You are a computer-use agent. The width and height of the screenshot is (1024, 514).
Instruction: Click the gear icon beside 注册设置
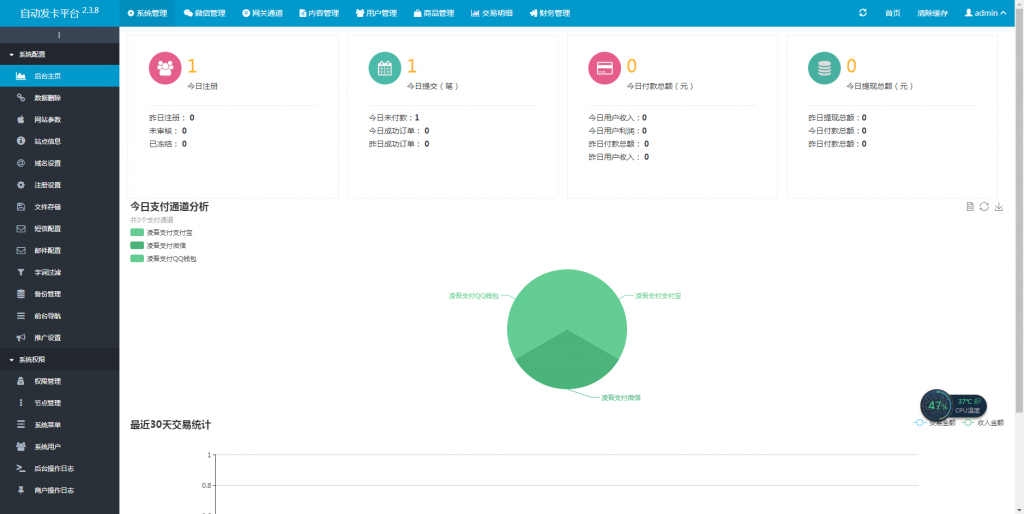tap(21, 185)
